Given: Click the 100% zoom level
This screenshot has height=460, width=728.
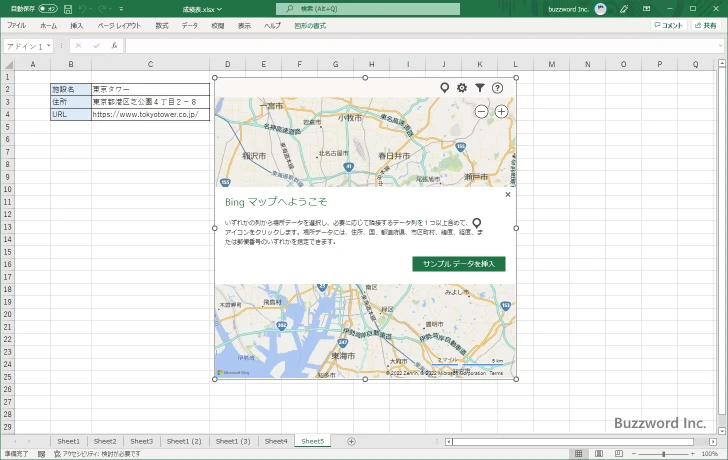Looking at the screenshot, I should 709,454.
